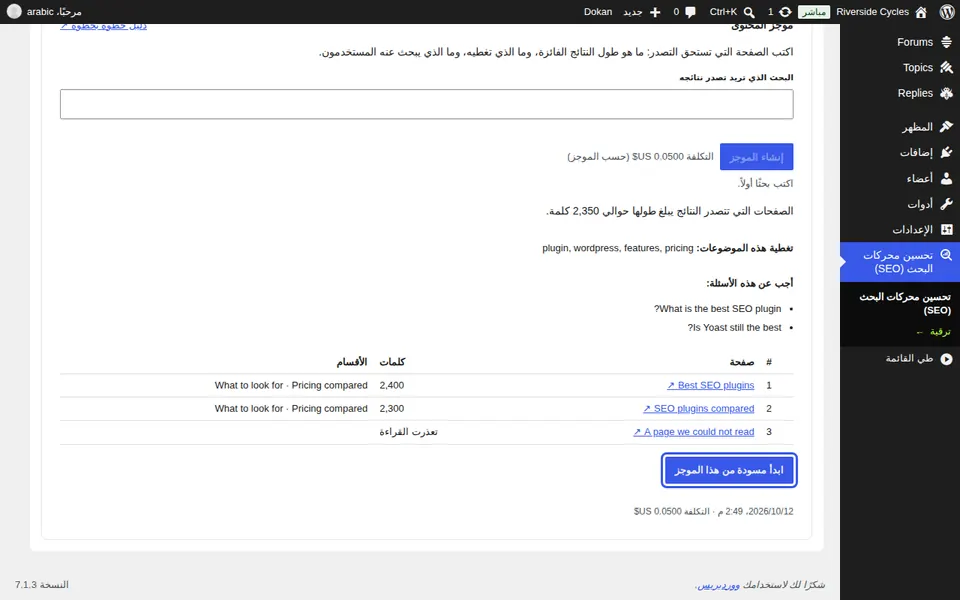960x600 pixels.
Task: Open the Riverside Cycles home icon
Action: click(921, 12)
